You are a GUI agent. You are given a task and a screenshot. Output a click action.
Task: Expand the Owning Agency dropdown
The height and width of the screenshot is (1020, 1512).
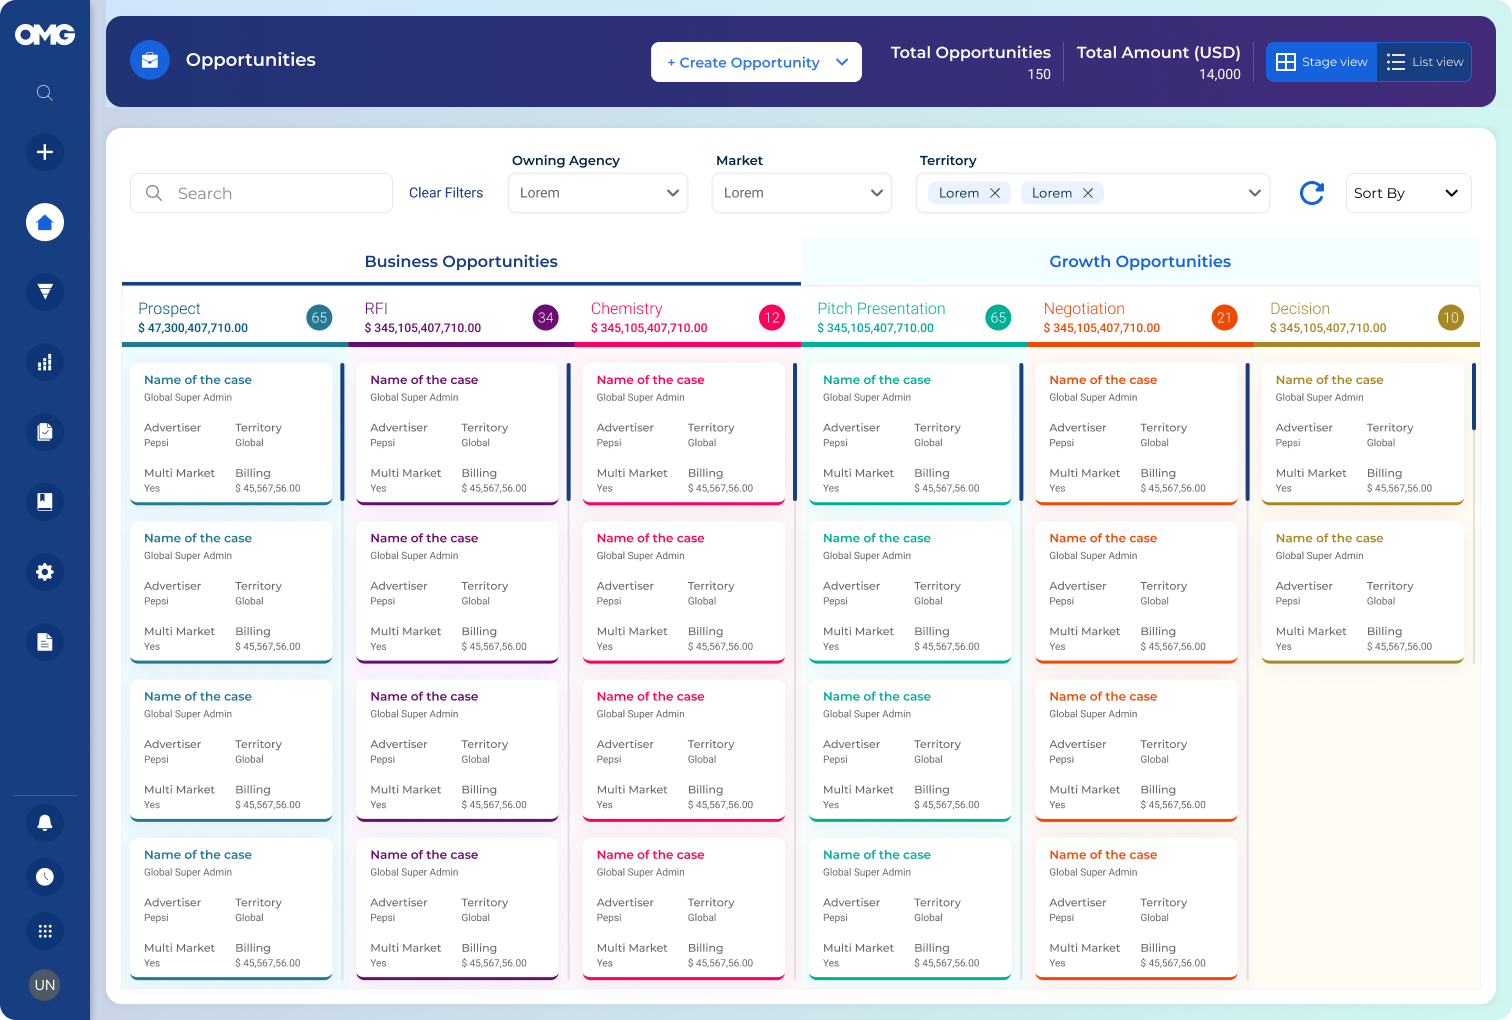598,193
